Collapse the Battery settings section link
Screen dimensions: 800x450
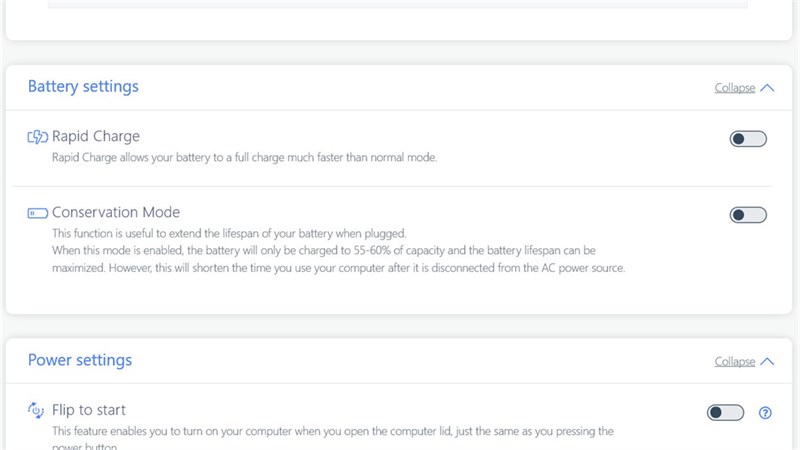[x=735, y=88]
